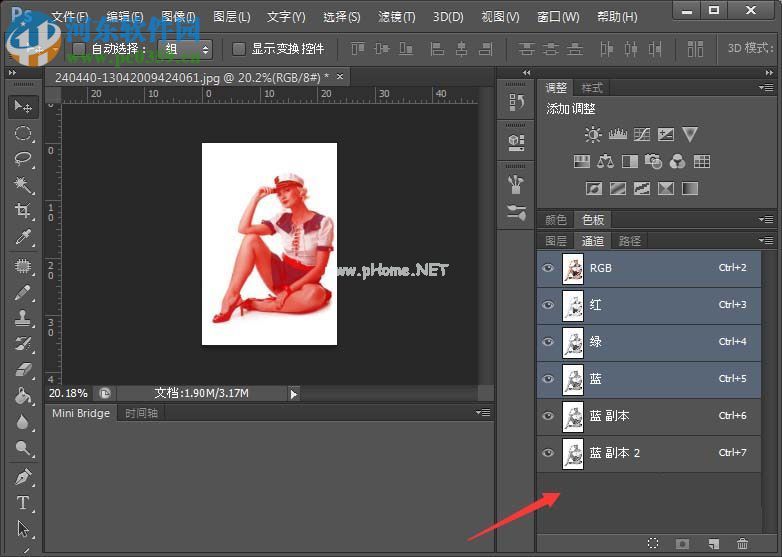Check the 显示变换控件 checkbox

click(239, 49)
